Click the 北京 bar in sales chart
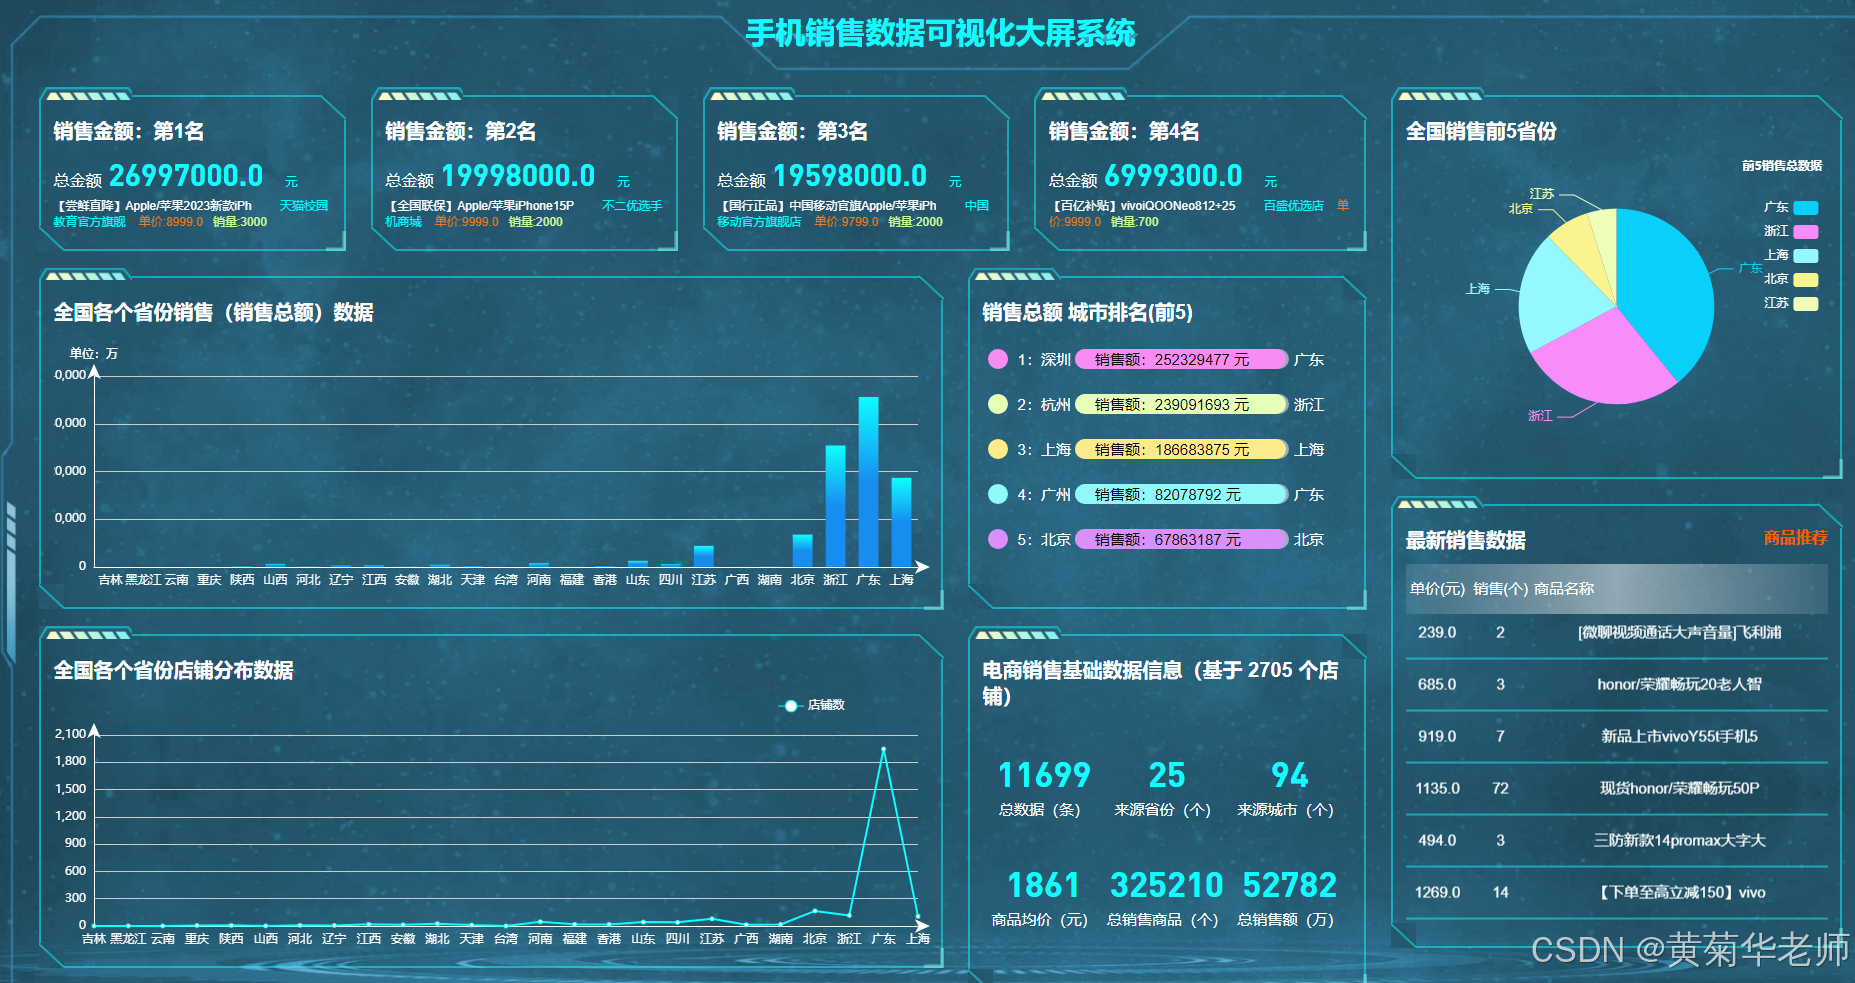 802,550
